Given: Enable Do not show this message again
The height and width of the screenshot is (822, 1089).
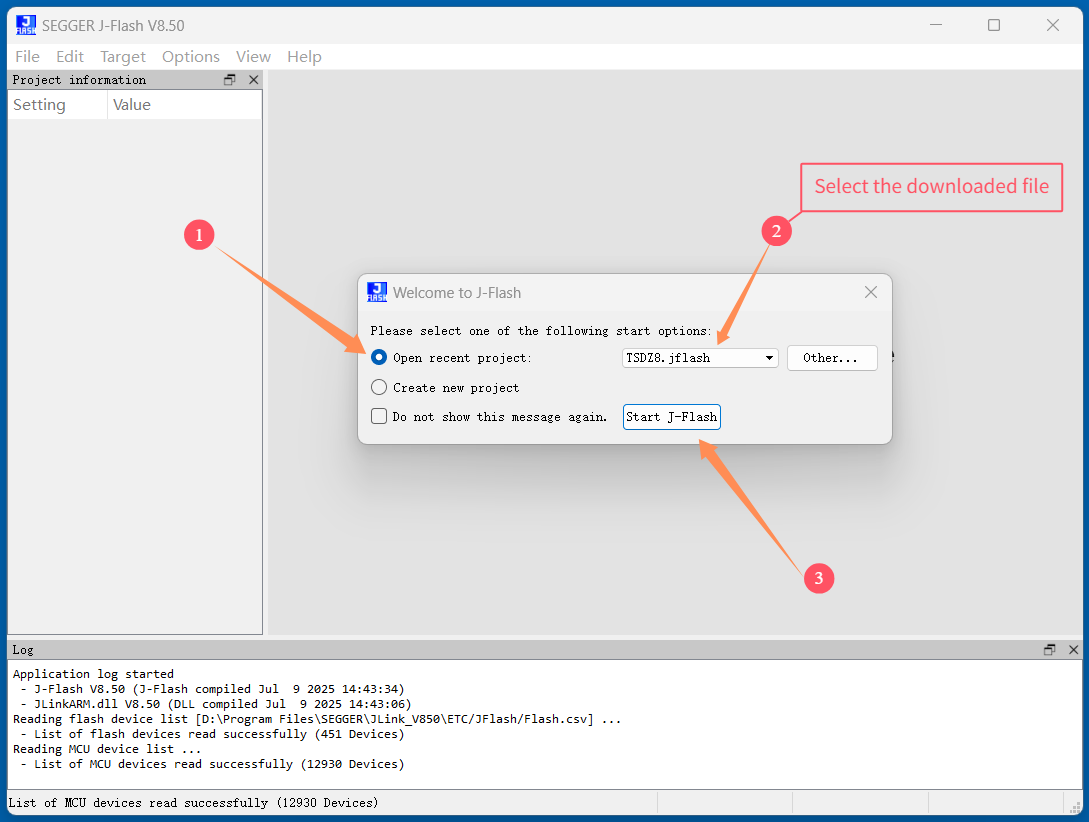Looking at the screenshot, I should pyautogui.click(x=379, y=417).
